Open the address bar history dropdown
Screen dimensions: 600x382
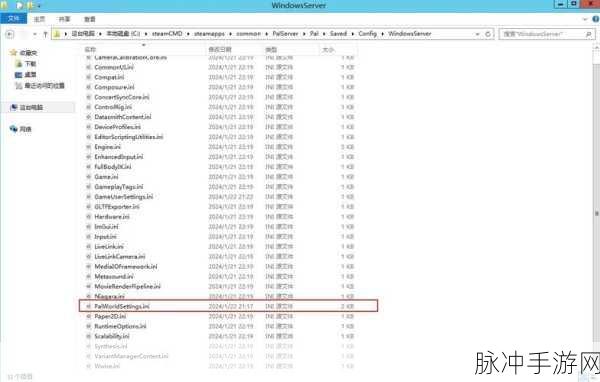click(478, 34)
